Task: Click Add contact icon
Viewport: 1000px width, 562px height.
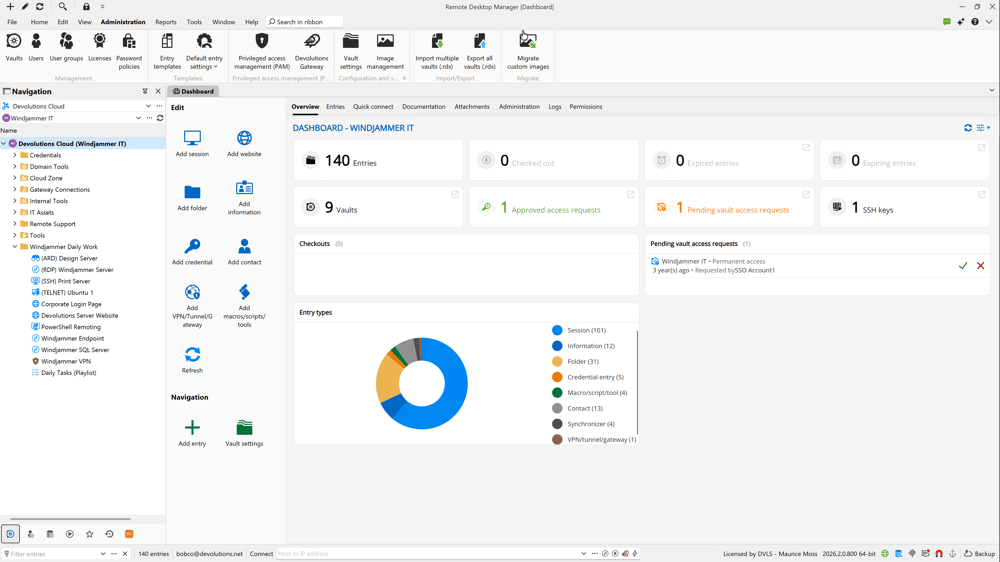Action: [244, 252]
